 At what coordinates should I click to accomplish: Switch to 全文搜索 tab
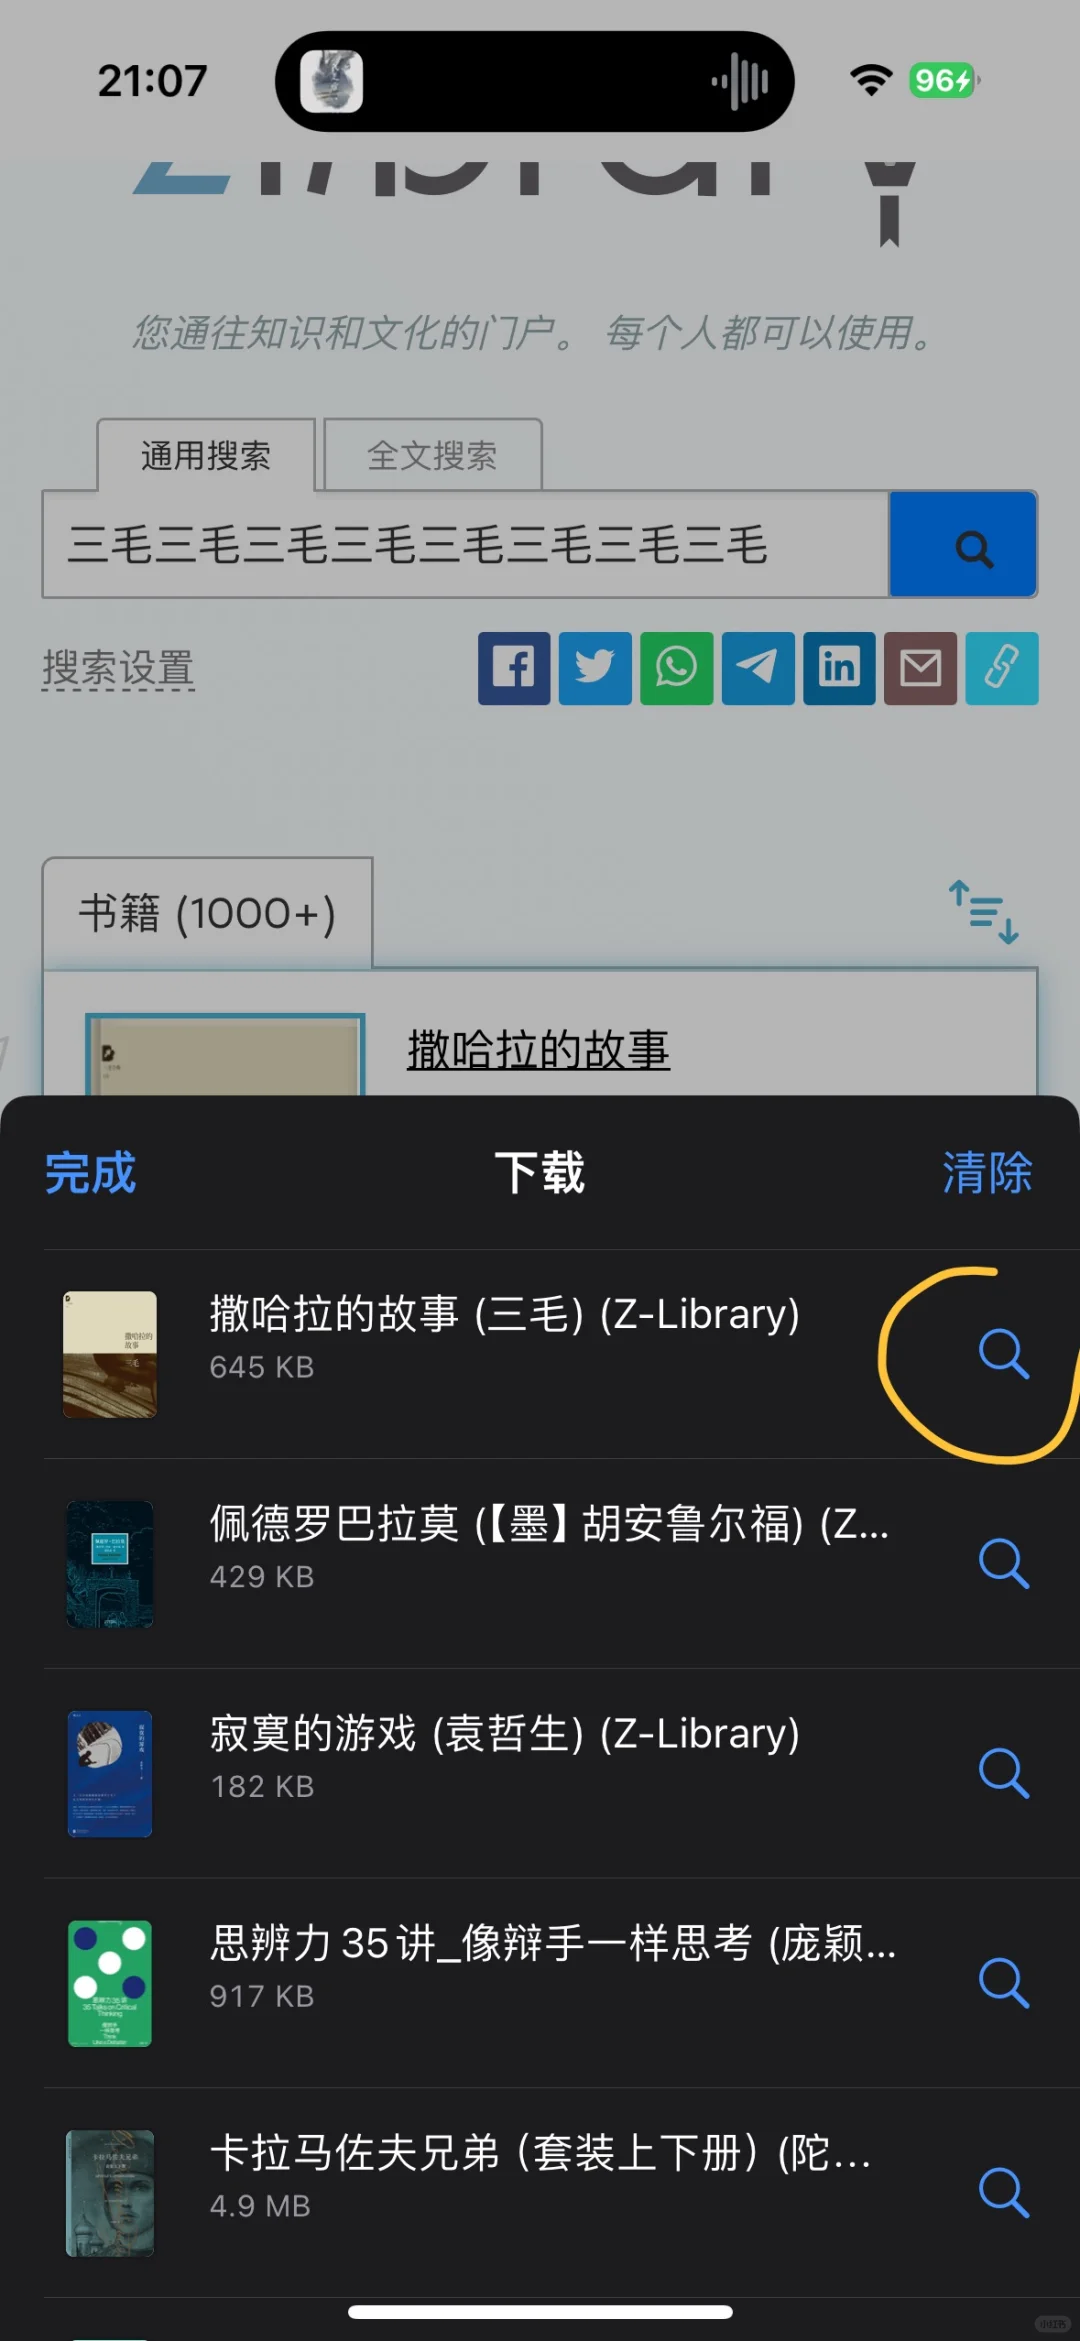pos(432,456)
